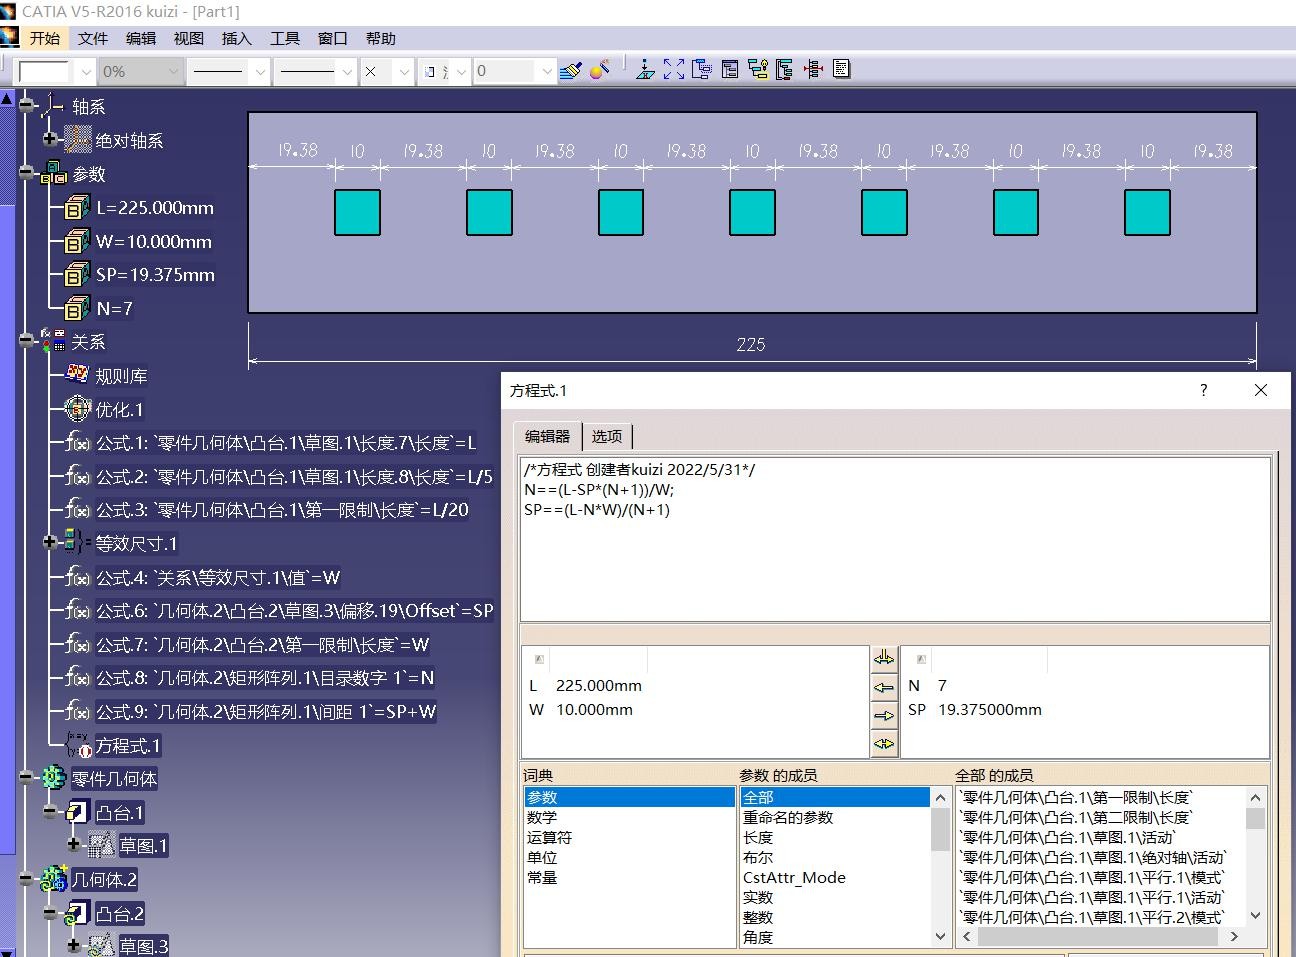Viewport: 1296px width, 957px height.
Task: Collapse the 关系 tree node
Action: (x=27, y=341)
